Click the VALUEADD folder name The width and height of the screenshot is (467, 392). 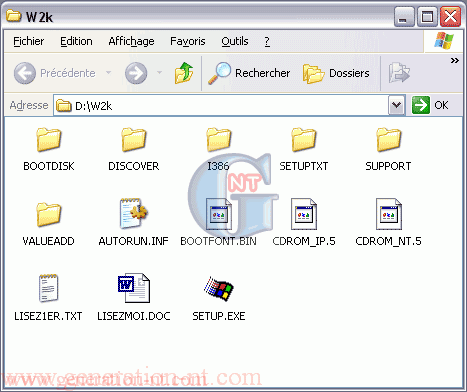tap(49, 241)
